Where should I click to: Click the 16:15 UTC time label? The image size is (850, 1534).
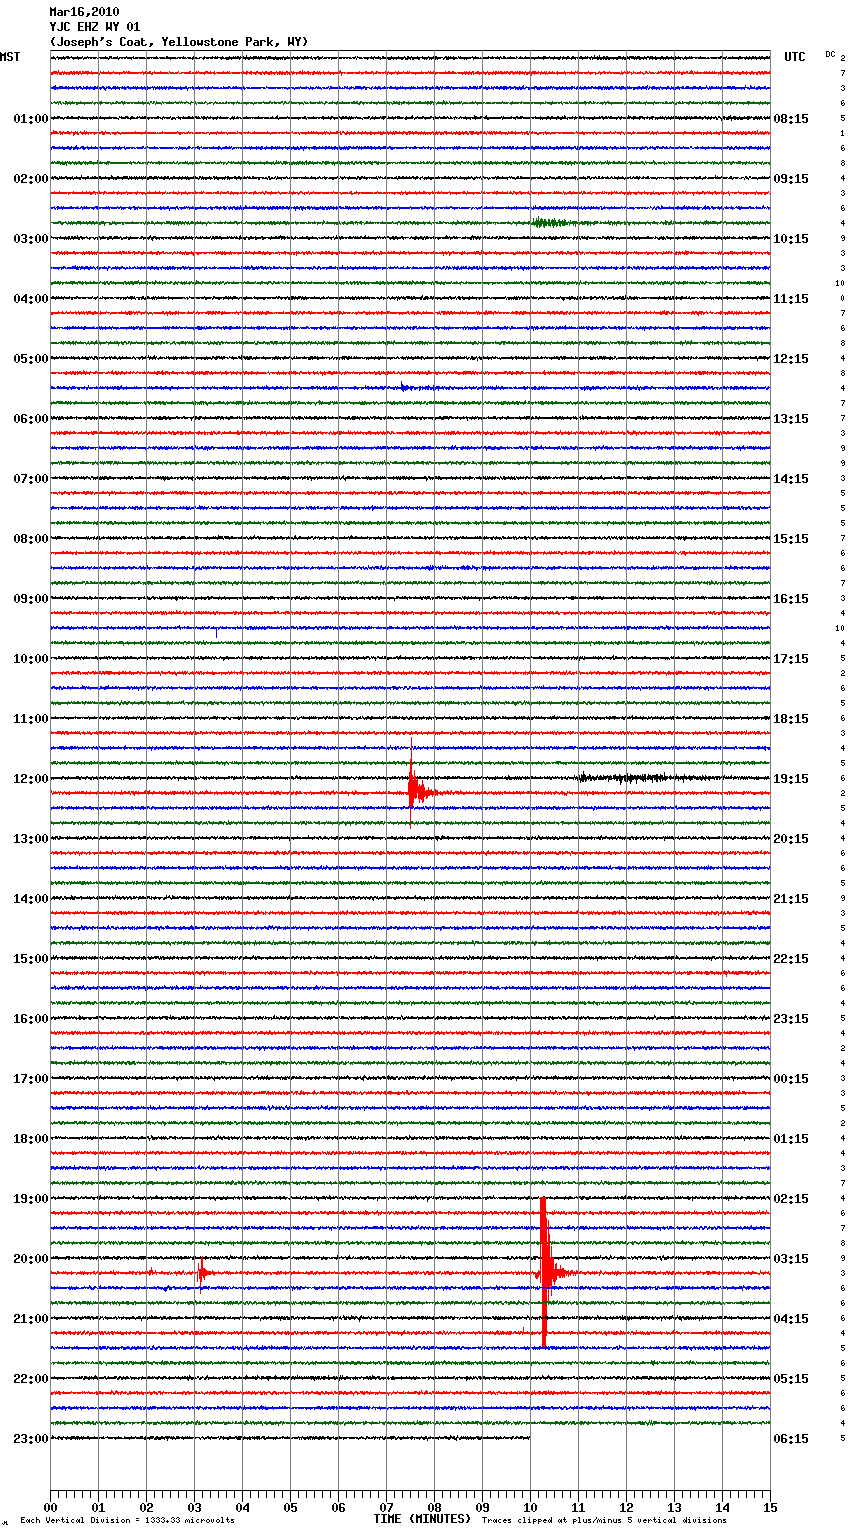[791, 599]
